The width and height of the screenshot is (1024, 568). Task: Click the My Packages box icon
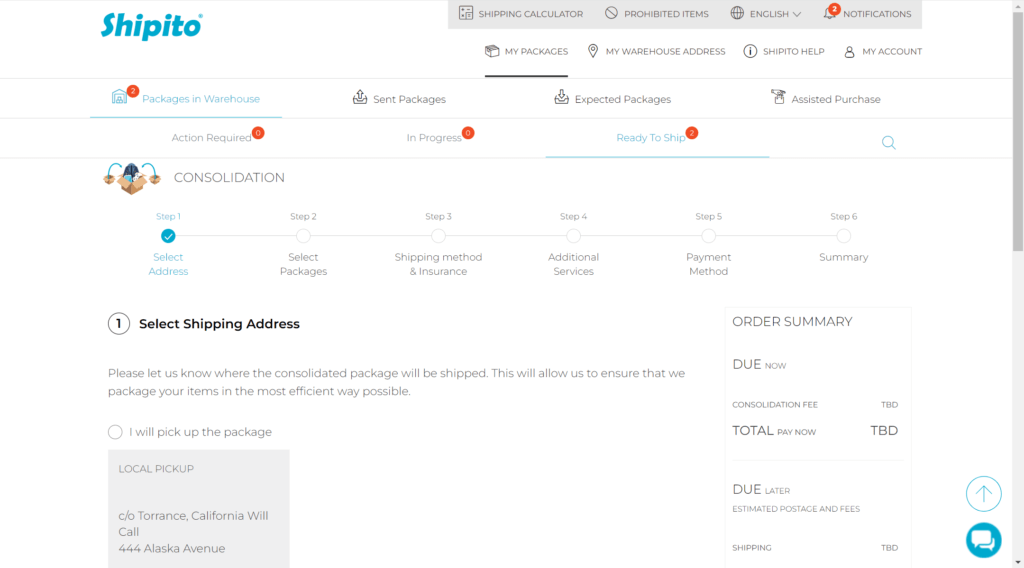point(492,51)
